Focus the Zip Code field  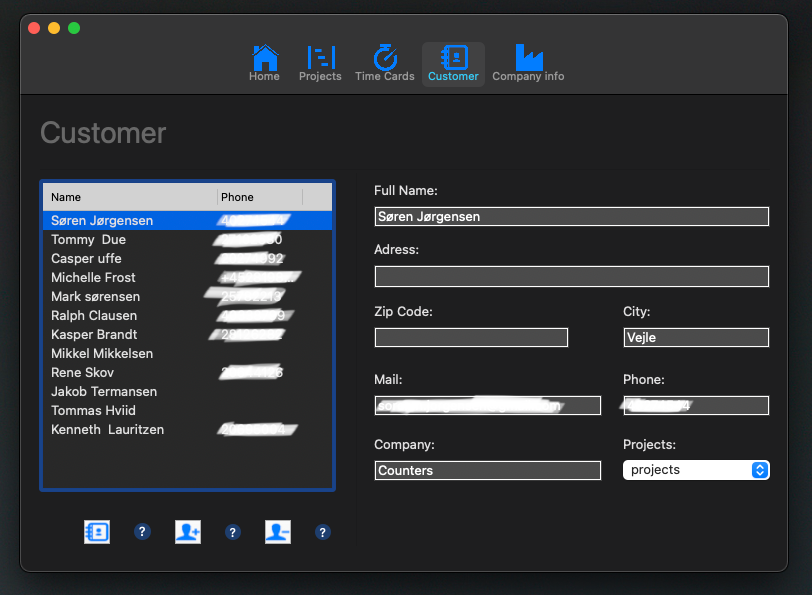[x=471, y=338]
